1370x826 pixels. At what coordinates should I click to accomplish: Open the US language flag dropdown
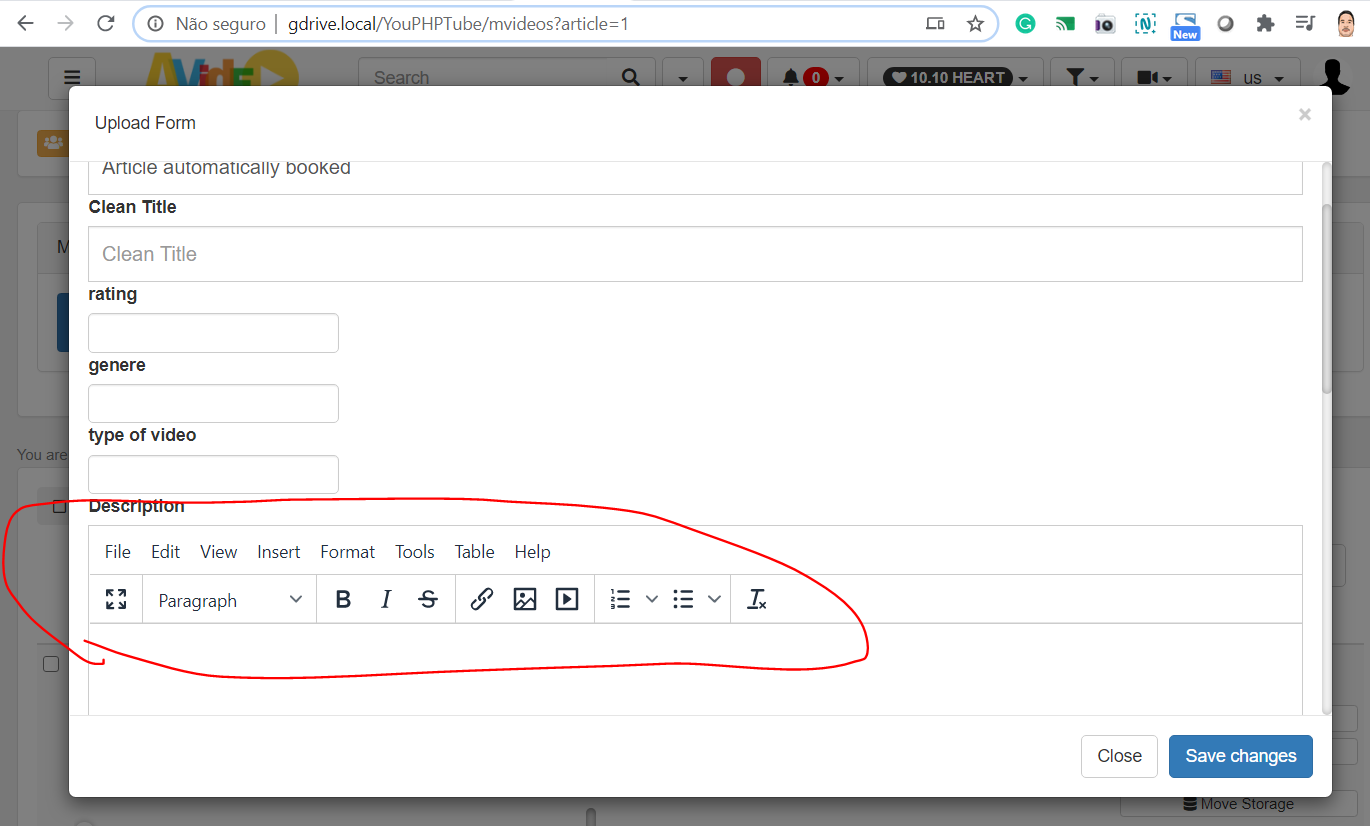[x=1247, y=77]
